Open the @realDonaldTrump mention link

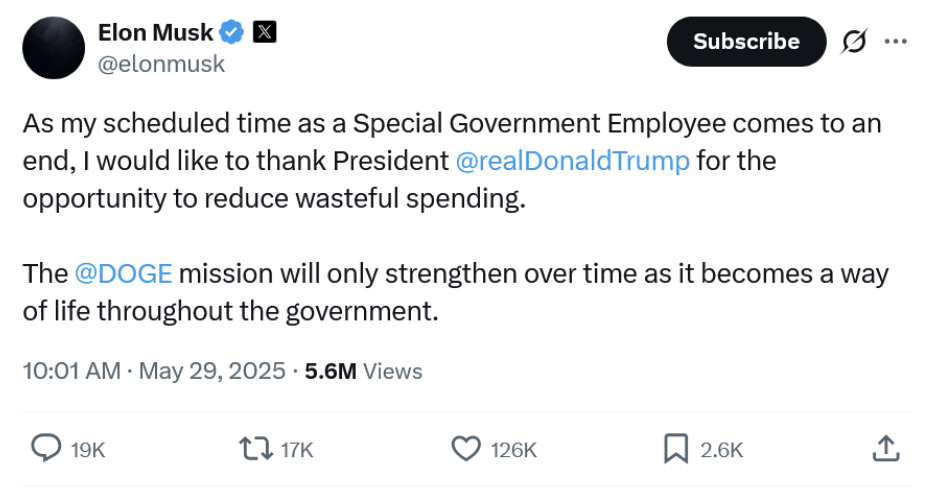572,160
